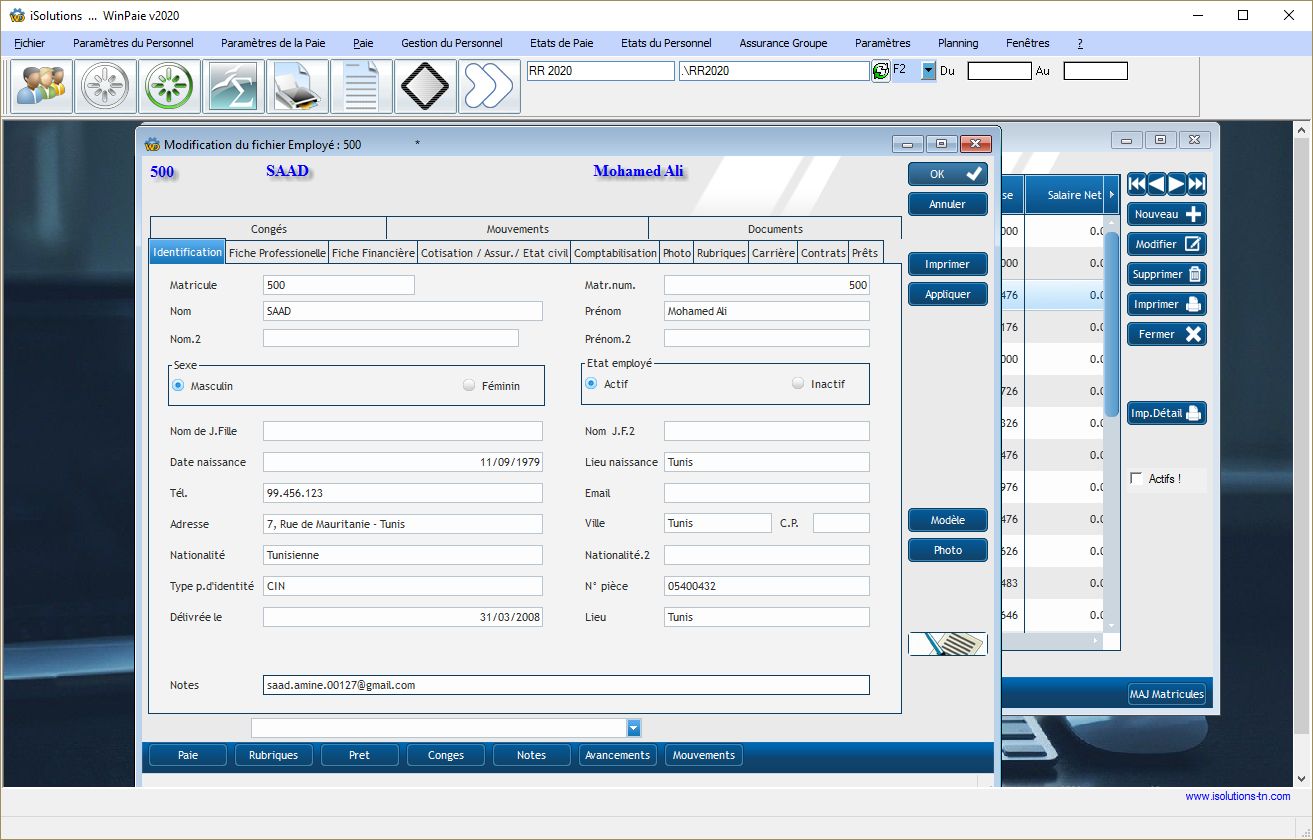
Task: Select the Féminin radio button
Action: tap(469, 386)
